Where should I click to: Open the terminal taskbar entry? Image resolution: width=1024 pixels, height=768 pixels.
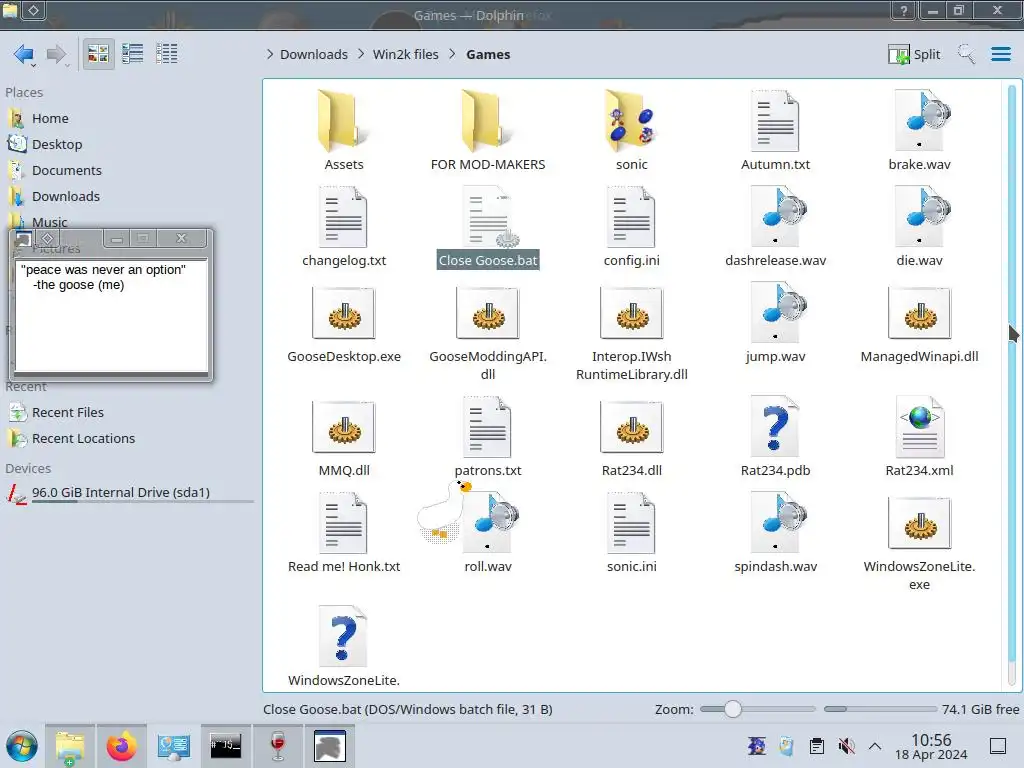click(x=225, y=746)
